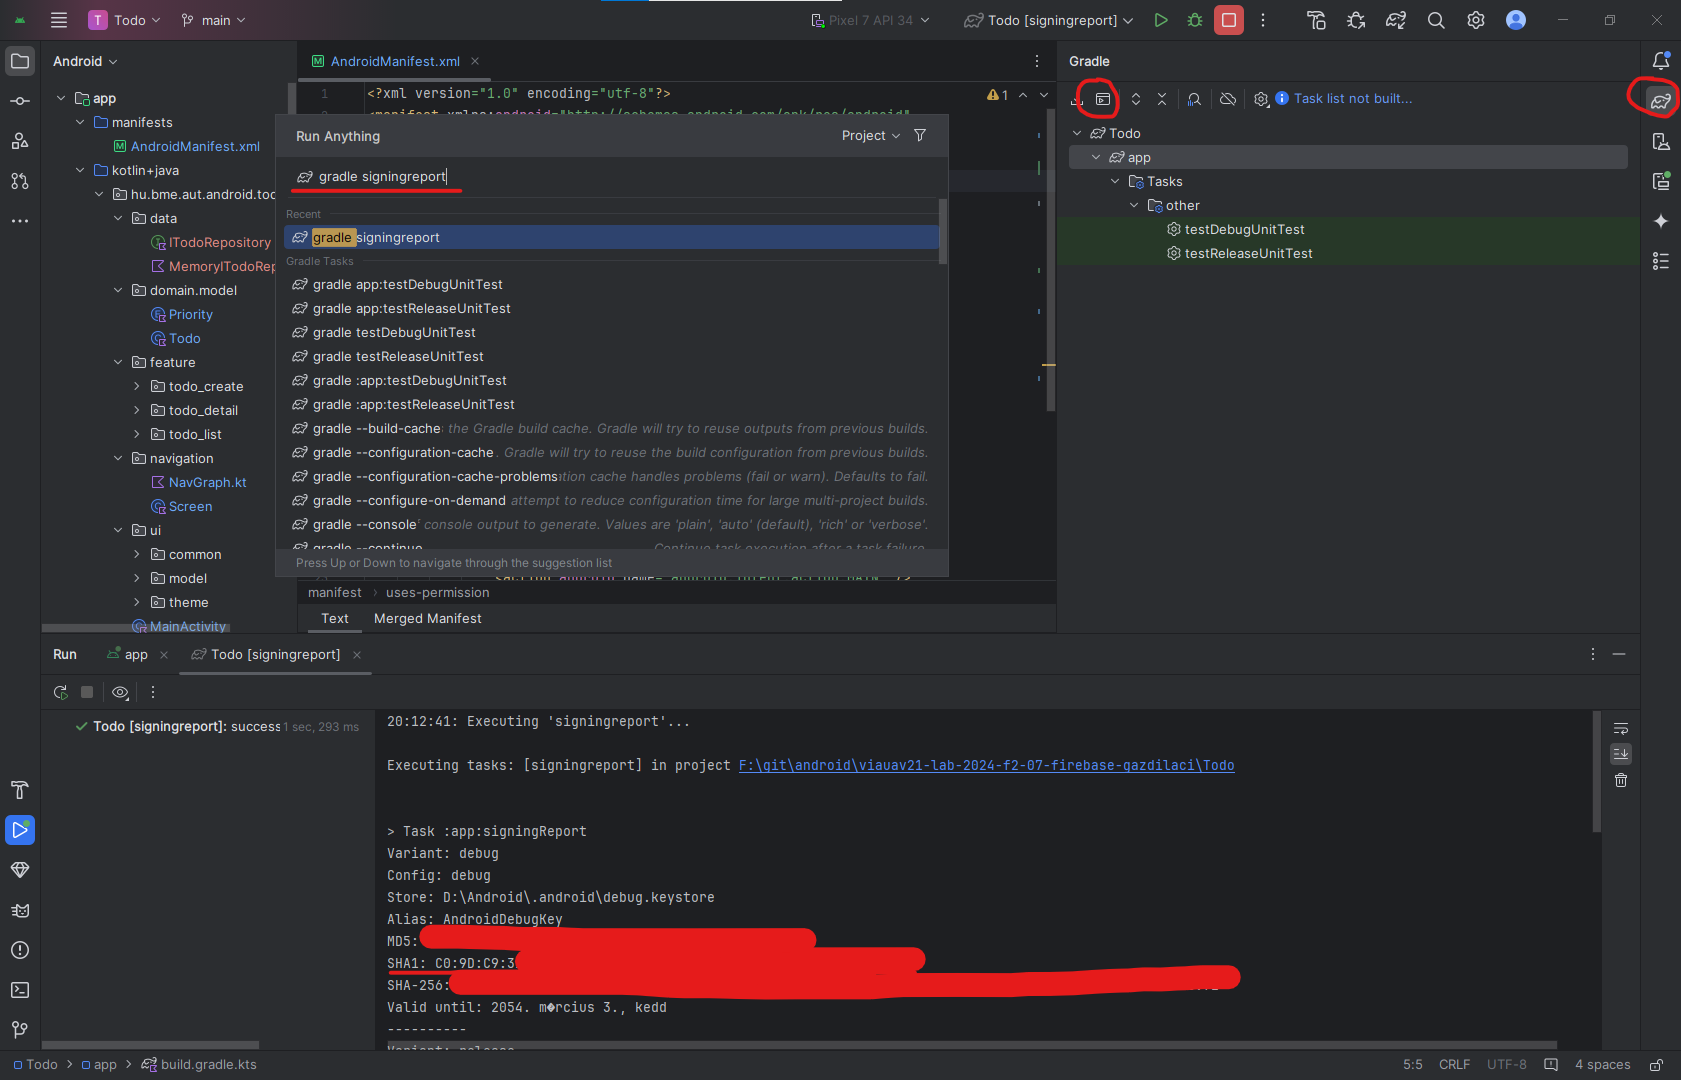Viewport: 1682px width, 1080px height.
Task: Open App Quality Insights gem icon
Action: (20, 870)
